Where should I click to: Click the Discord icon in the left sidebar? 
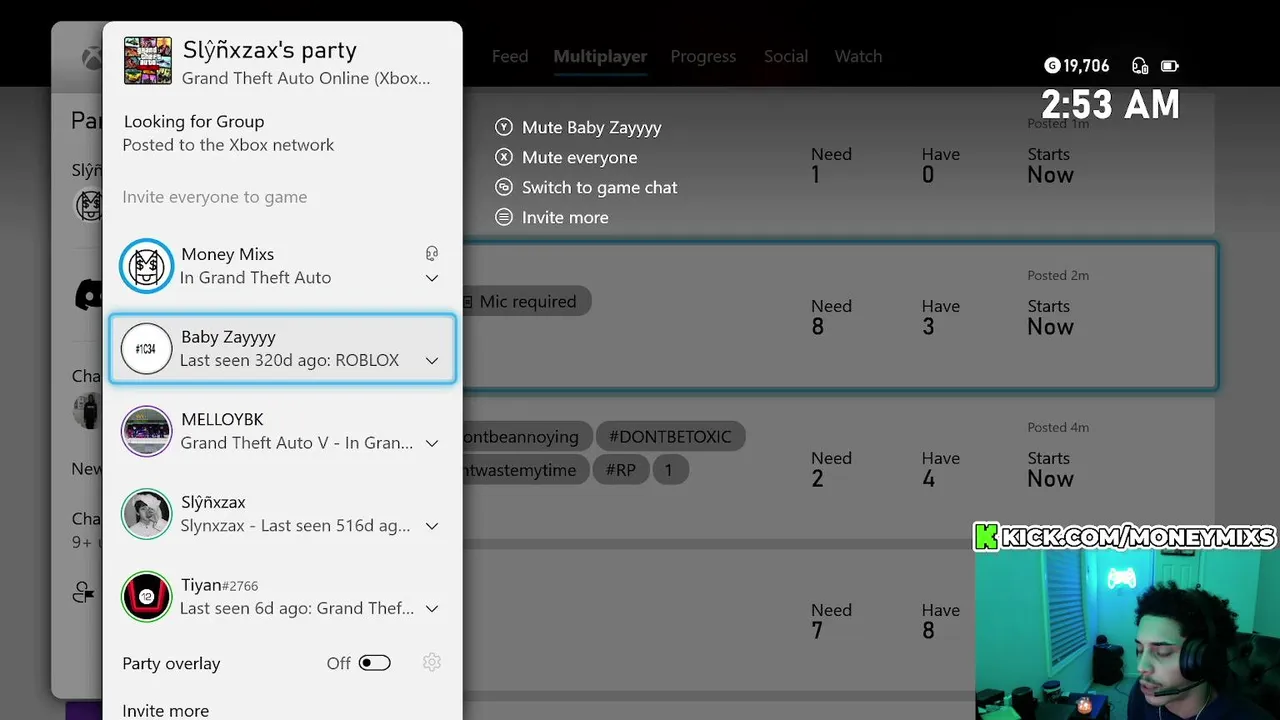(88, 294)
